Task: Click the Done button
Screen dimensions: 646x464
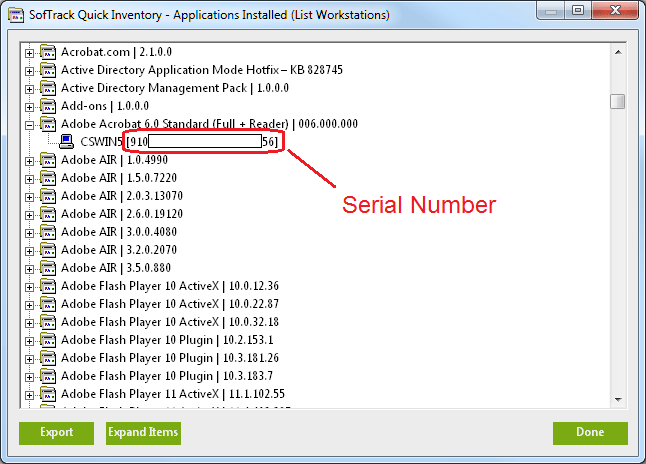Action: click(590, 433)
